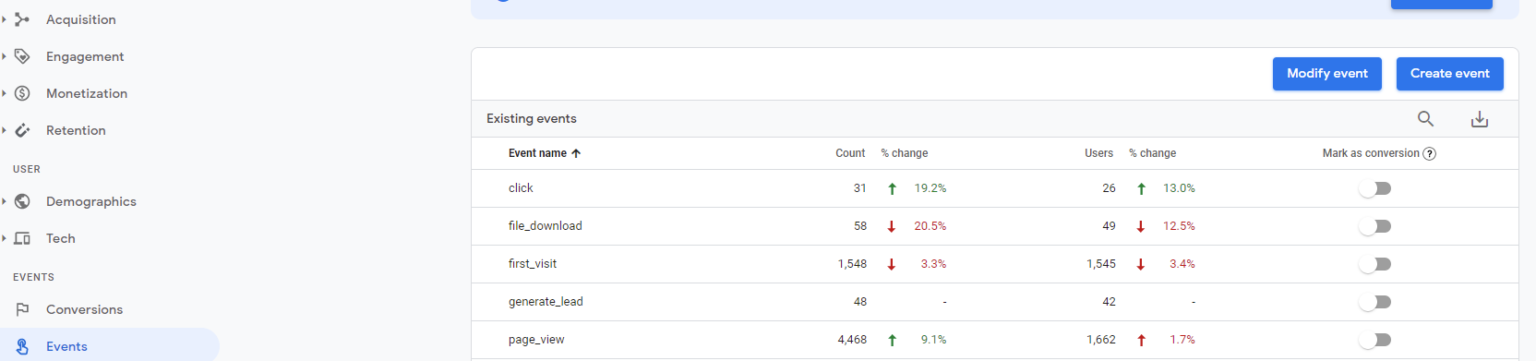1536x361 pixels.
Task: Click the Modify event button
Action: click(x=1327, y=73)
